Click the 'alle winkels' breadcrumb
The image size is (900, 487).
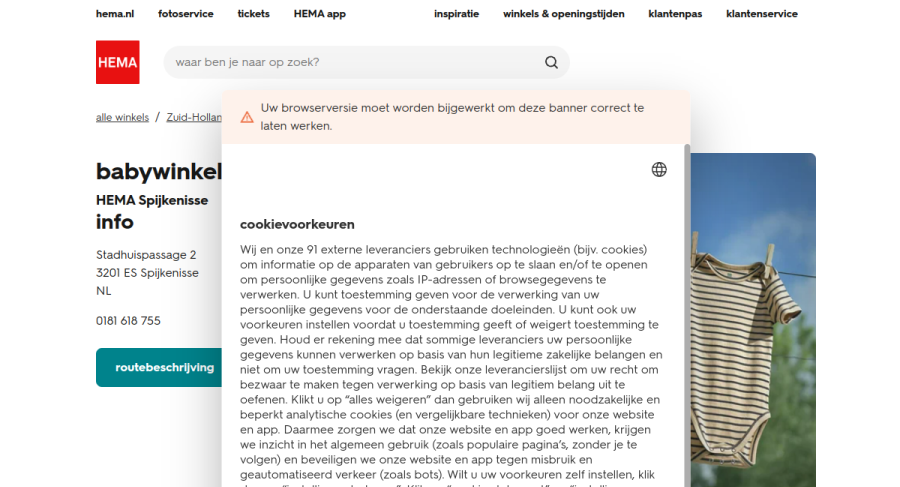click(122, 117)
